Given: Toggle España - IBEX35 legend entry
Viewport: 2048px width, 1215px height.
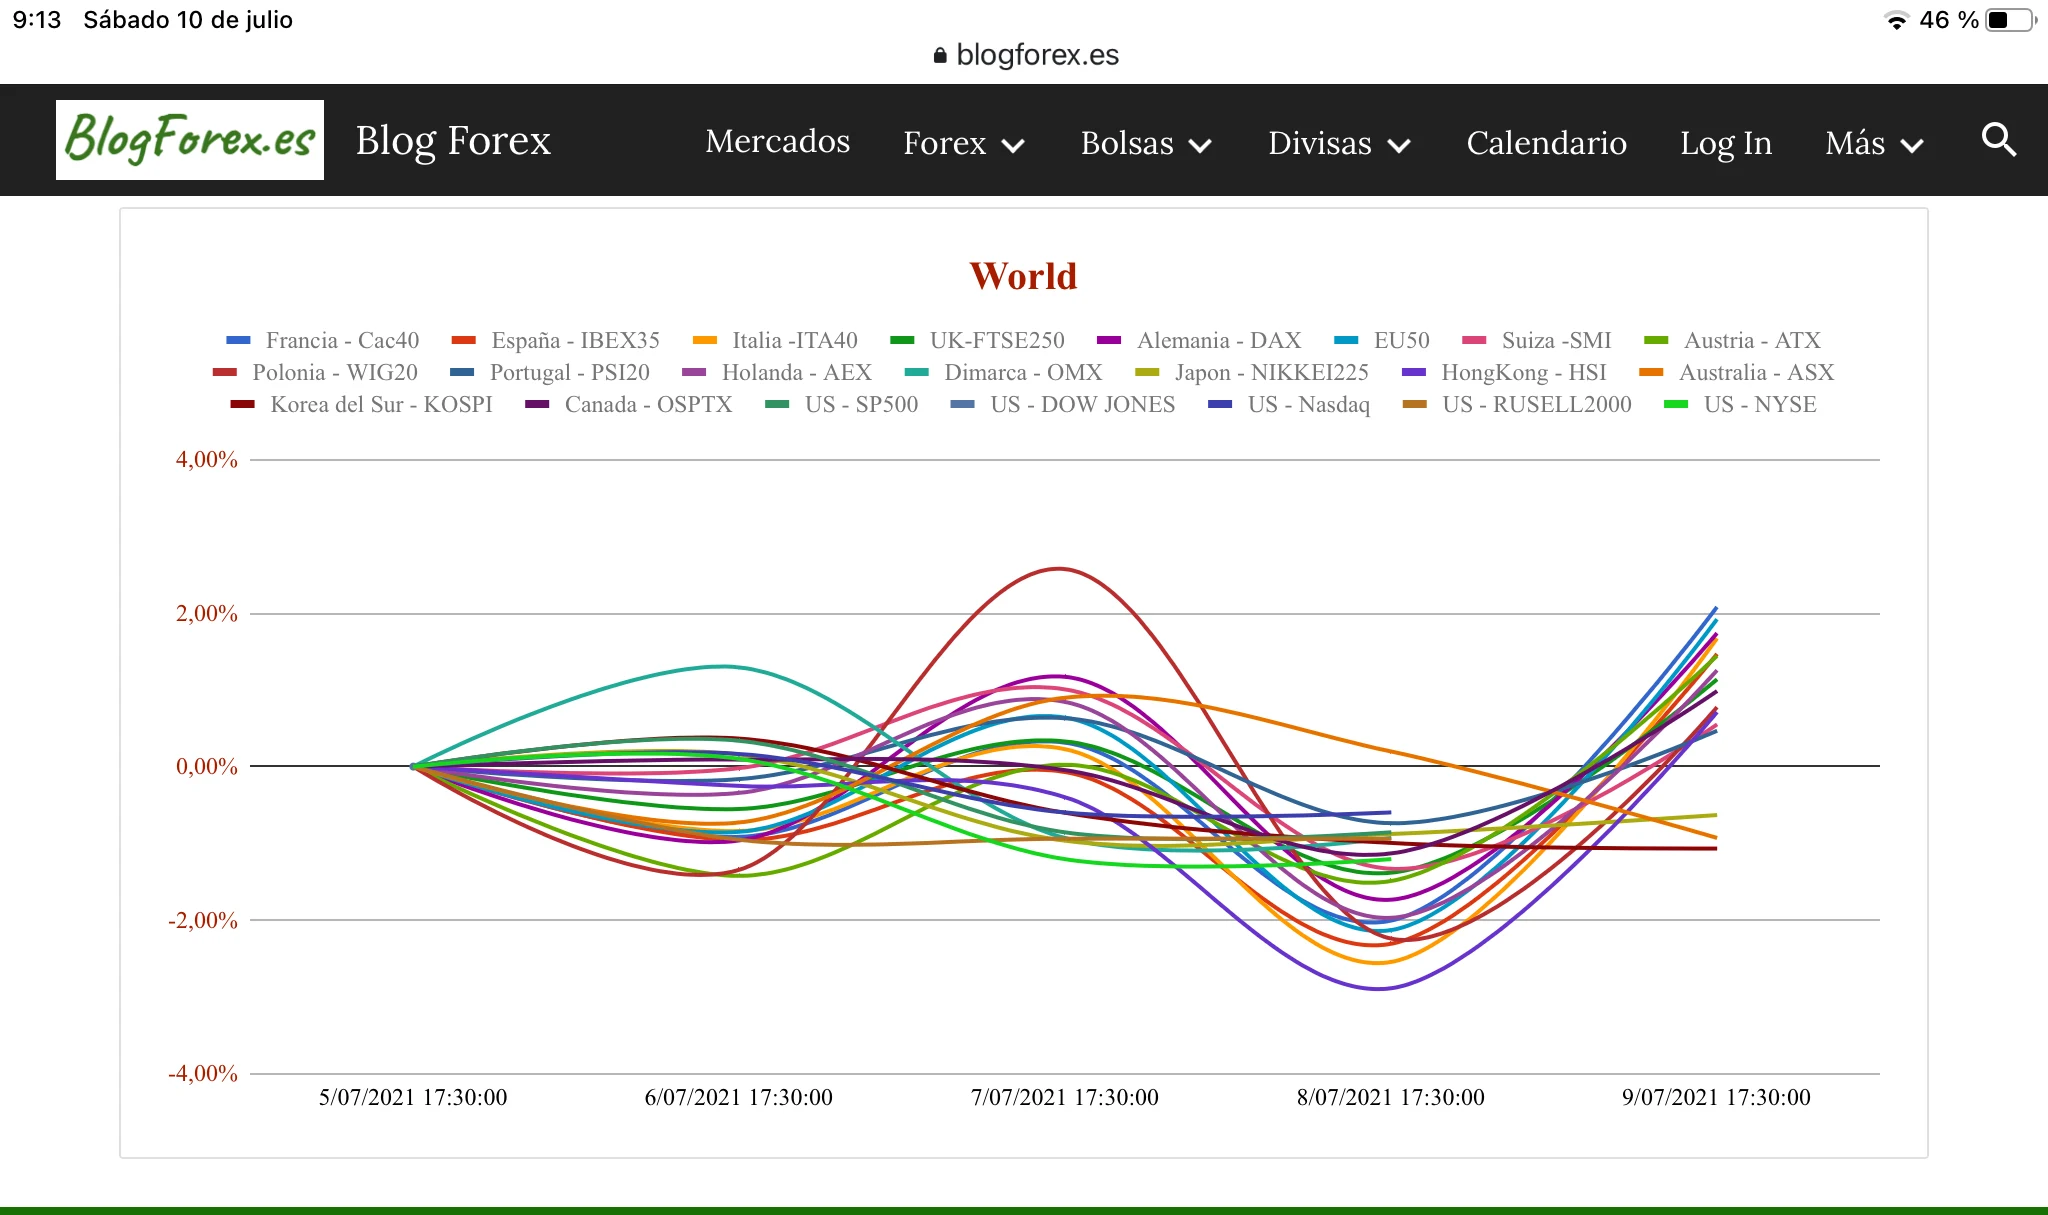Looking at the screenshot, I should pos(574,340).
